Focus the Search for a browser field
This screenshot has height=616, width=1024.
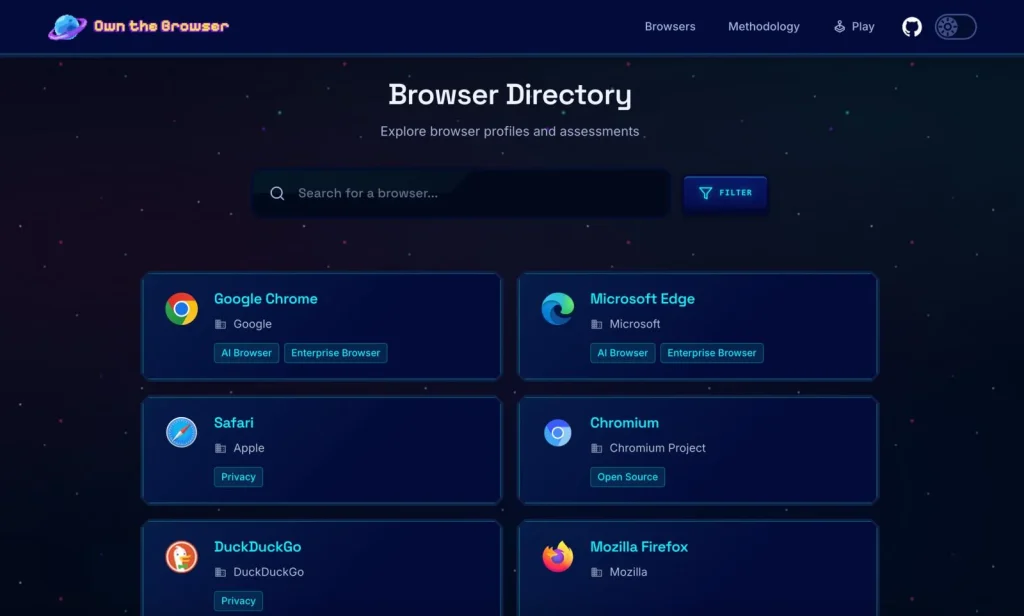pos(462,193)
